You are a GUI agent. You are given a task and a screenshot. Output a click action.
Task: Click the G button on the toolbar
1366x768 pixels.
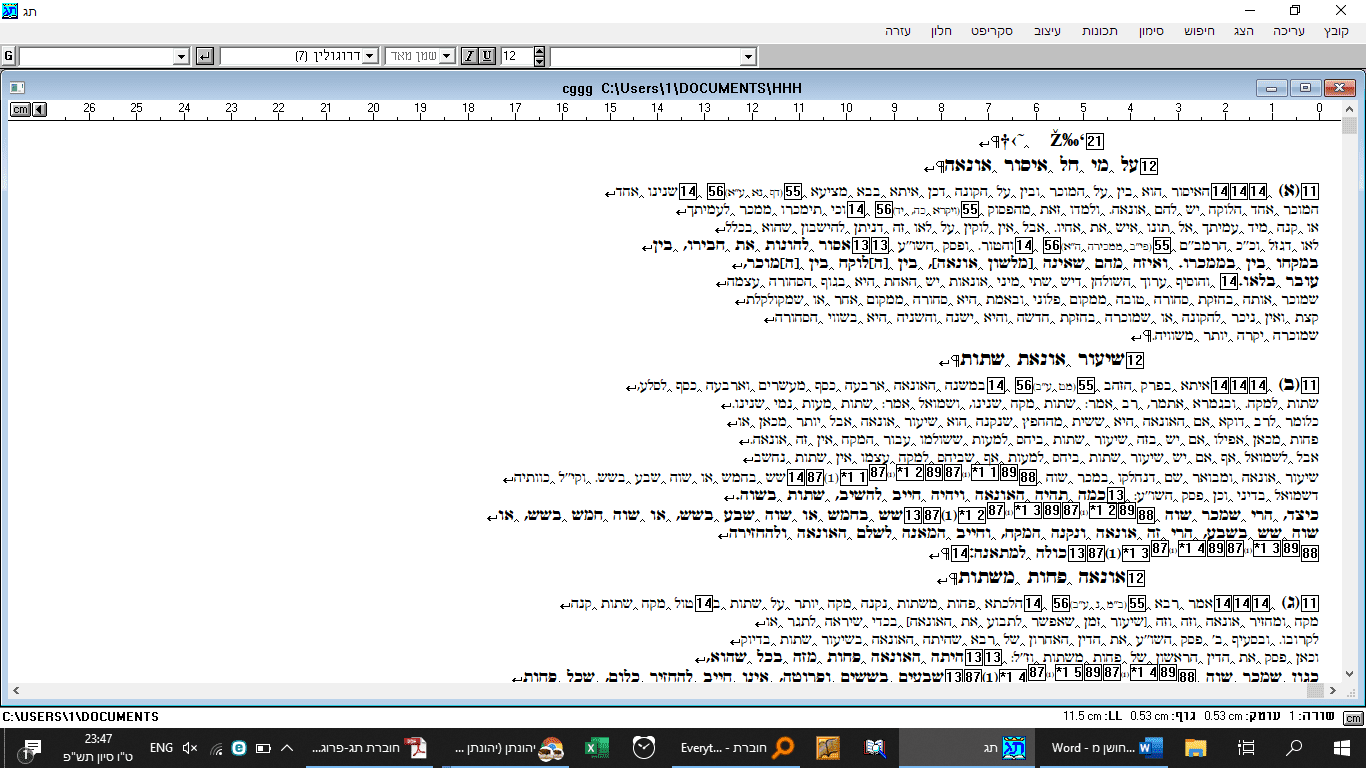coord(9,56)
